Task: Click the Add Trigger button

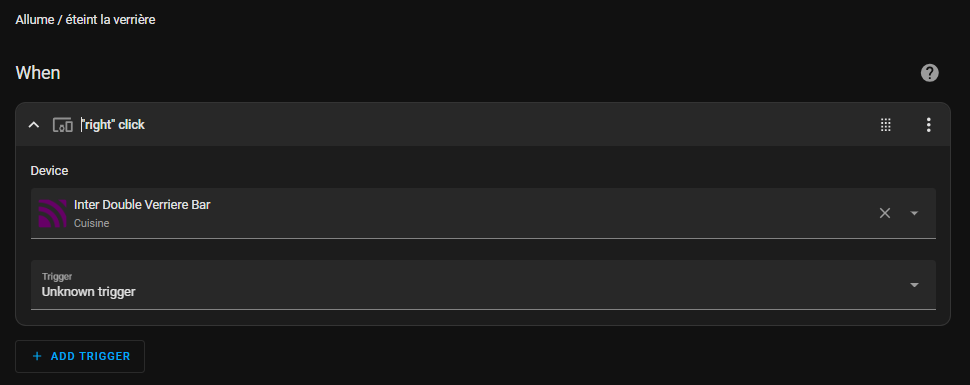Action: [x=80, y=357]
